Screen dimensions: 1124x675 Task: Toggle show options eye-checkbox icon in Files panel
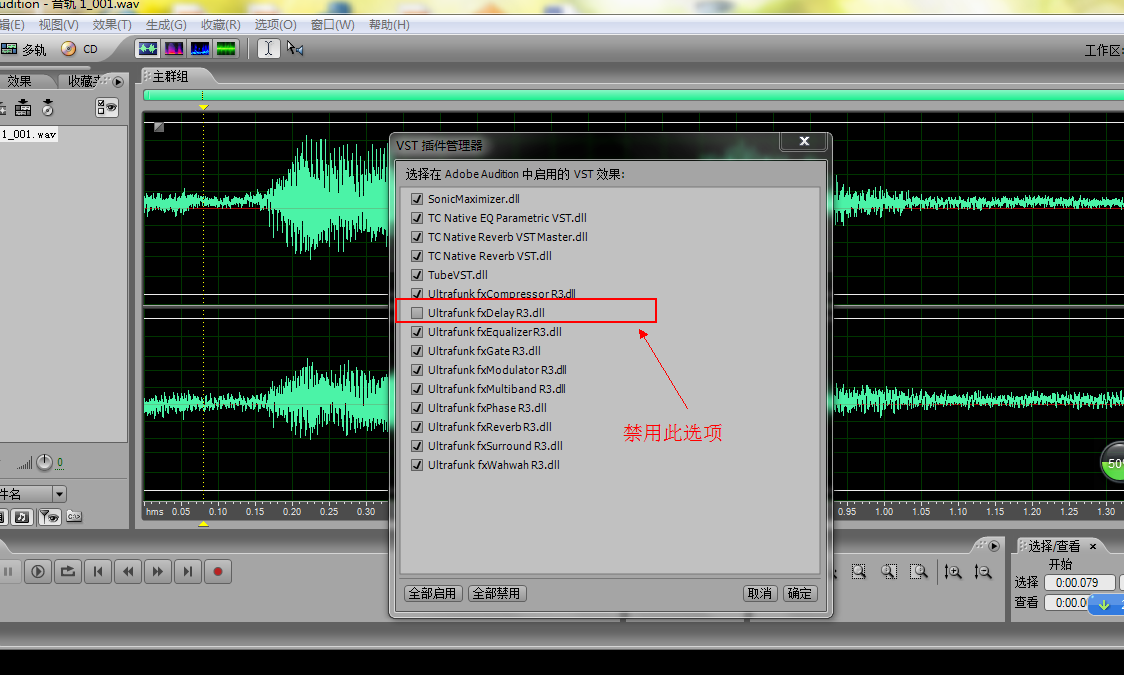pyautogui.click(x=107, y=107)
